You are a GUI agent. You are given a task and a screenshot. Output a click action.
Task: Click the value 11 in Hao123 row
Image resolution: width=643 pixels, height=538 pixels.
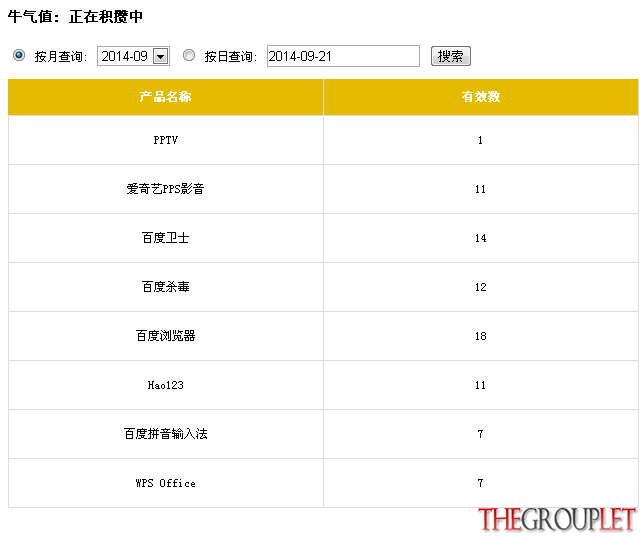(x=481, y=385)
